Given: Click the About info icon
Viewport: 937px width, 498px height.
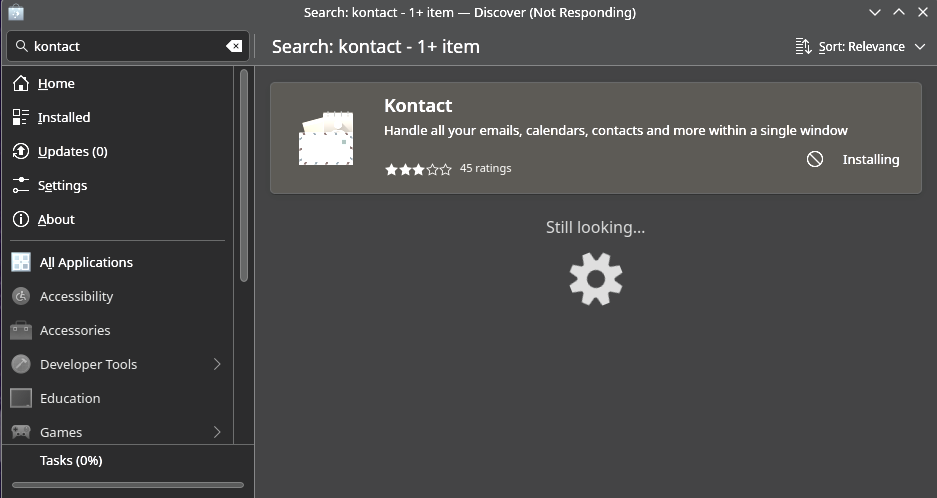Looking at the screenshot, I should (x=21, y=220).
